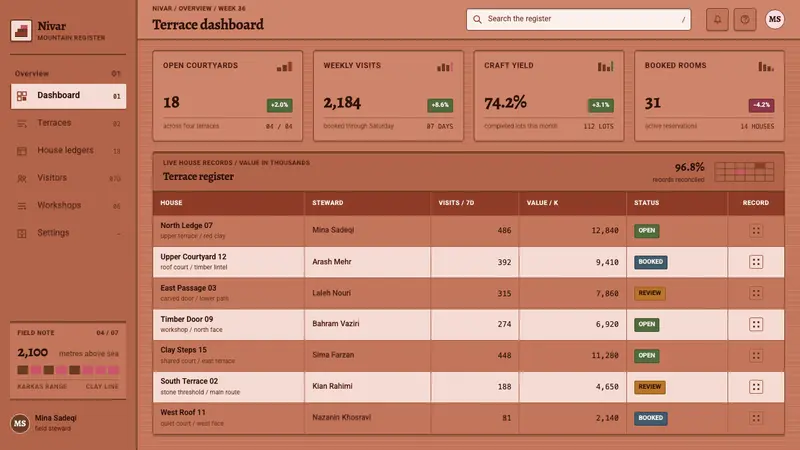
Task: Navigate to Visitors page
Action: pyautogui.click(x=68, y=178)
